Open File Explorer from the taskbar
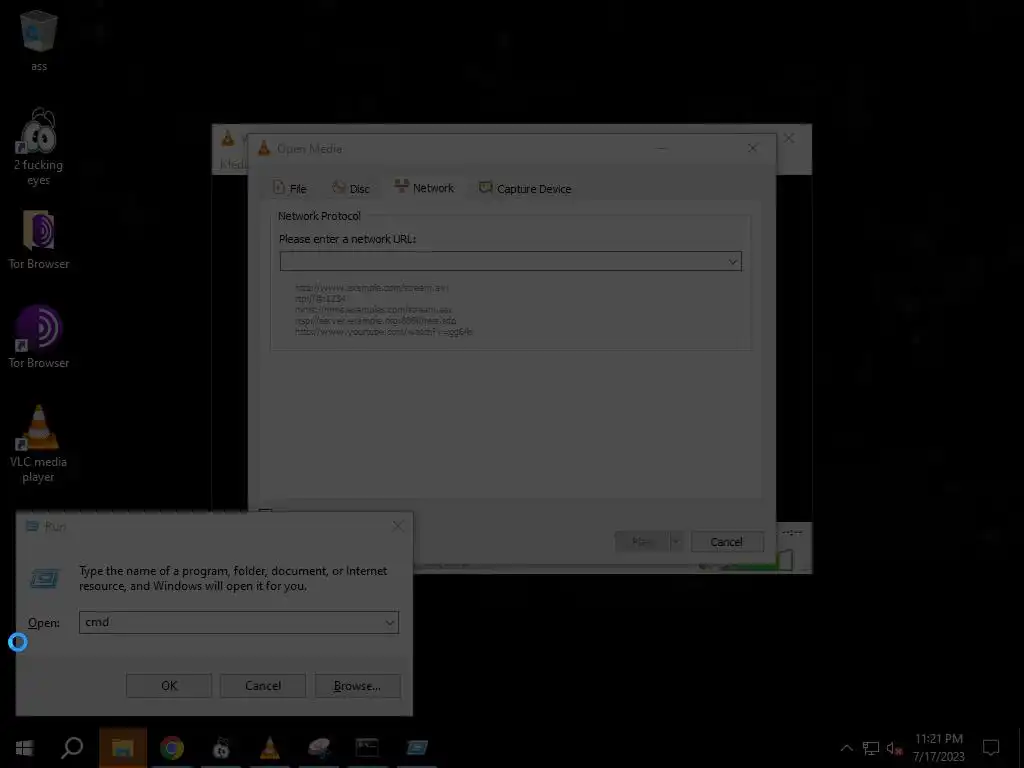 pyautogui.click(x=122, y=748)
